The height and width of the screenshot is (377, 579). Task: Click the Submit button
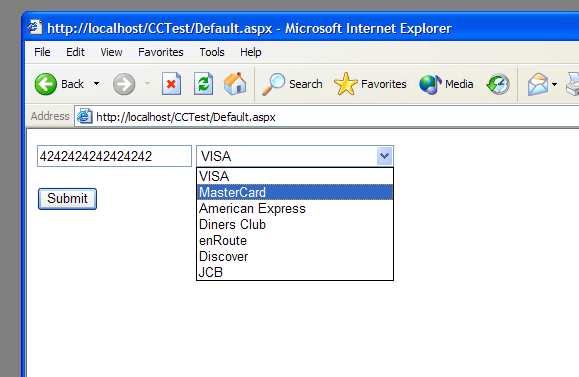(x=67, y=199)
